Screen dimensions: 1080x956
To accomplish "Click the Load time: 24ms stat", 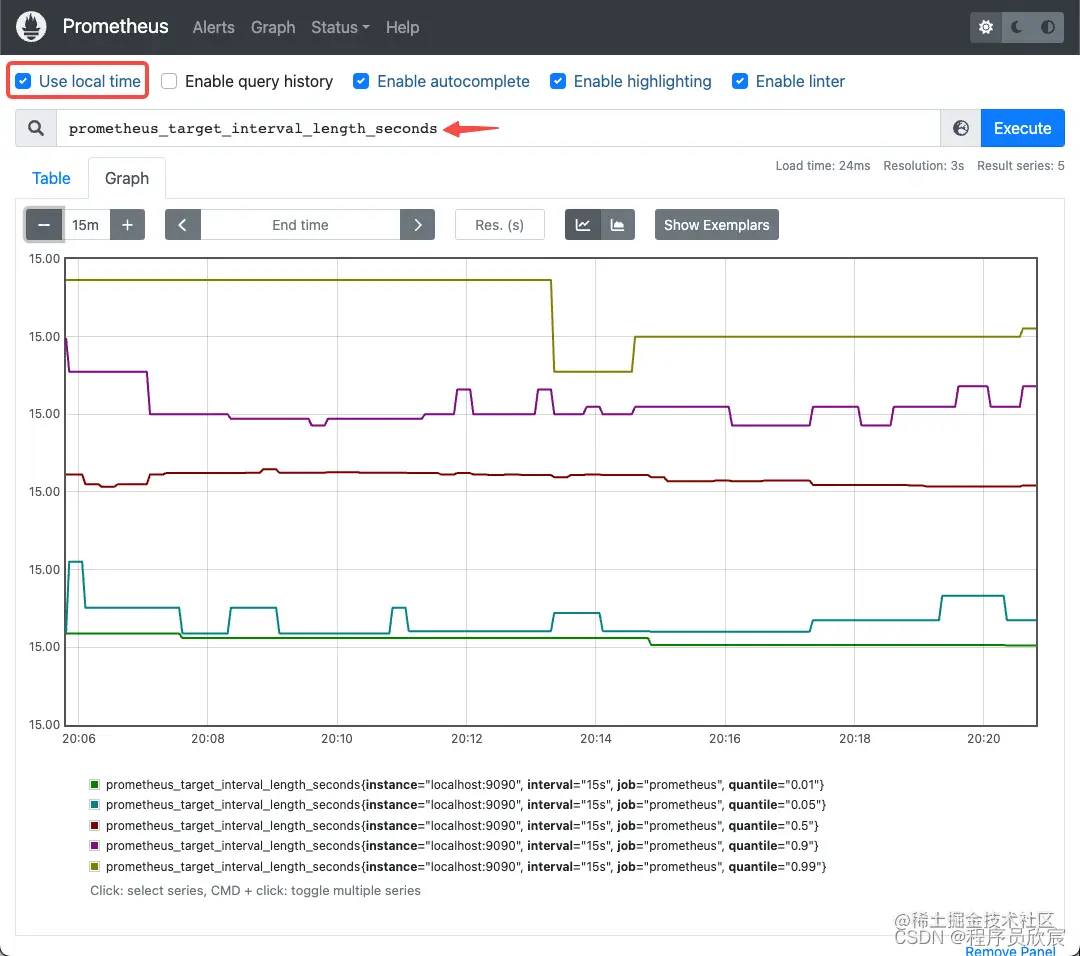I will (x=822, y=165).
